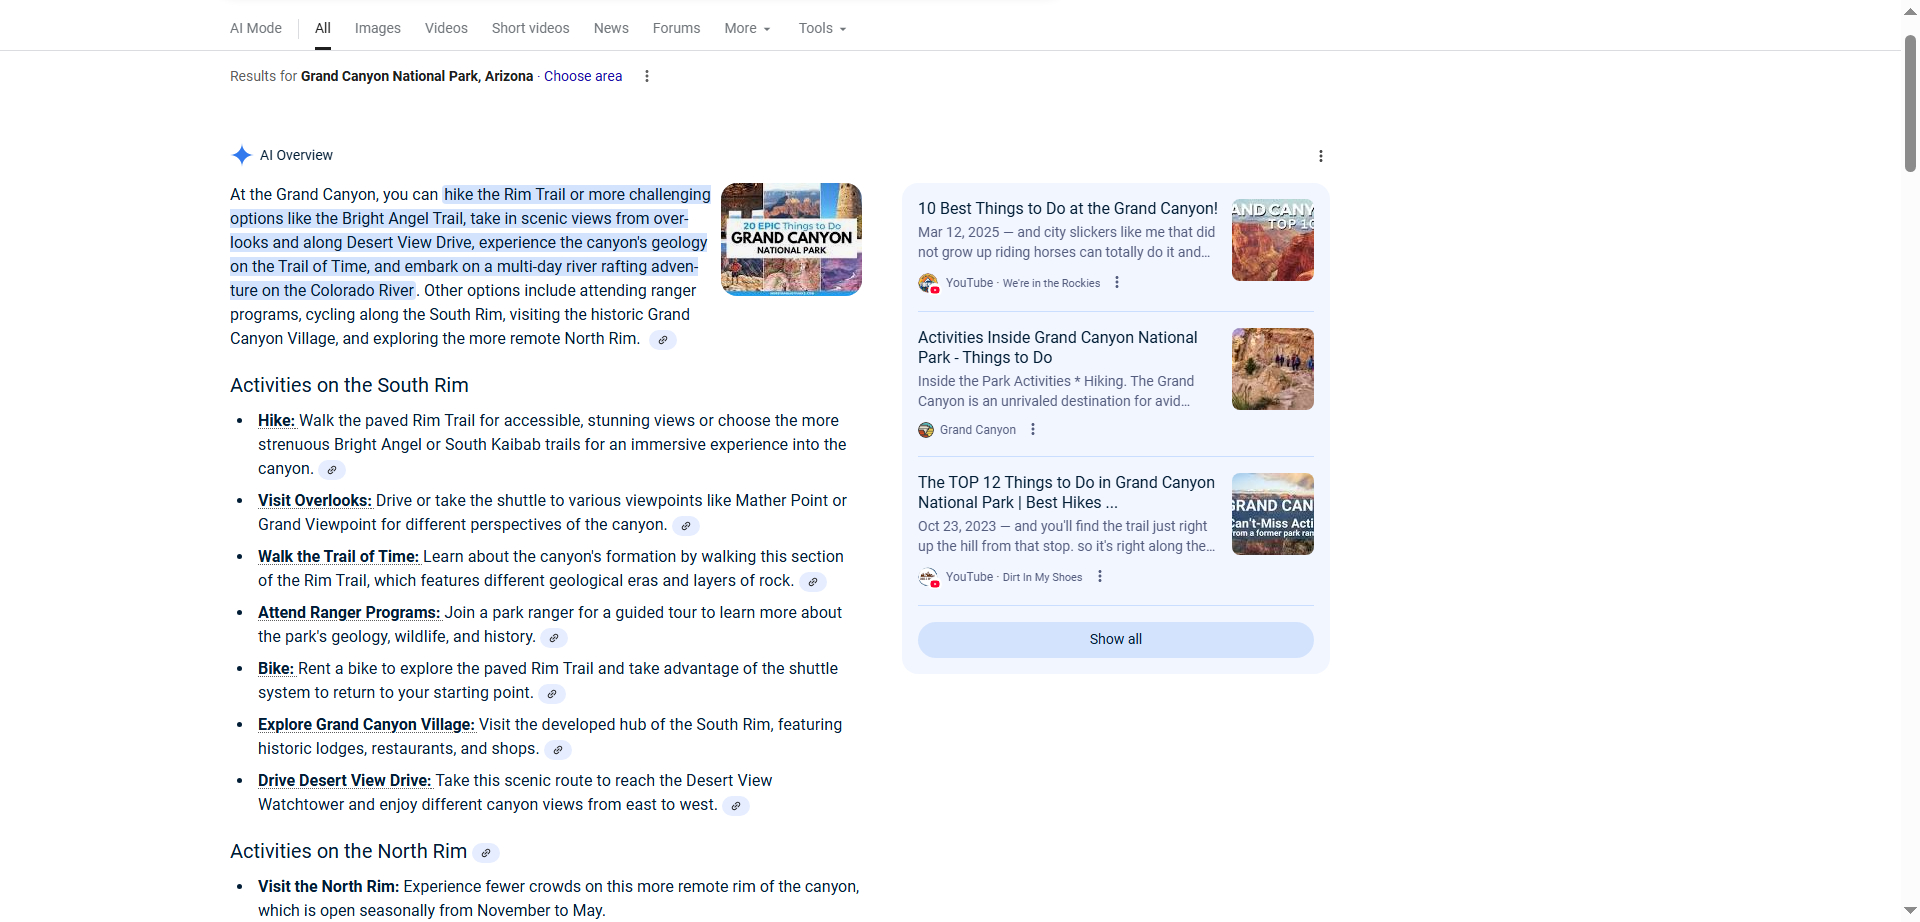
Task: Click the Walk the Trail of Time: term
Action: click(338, 557)
